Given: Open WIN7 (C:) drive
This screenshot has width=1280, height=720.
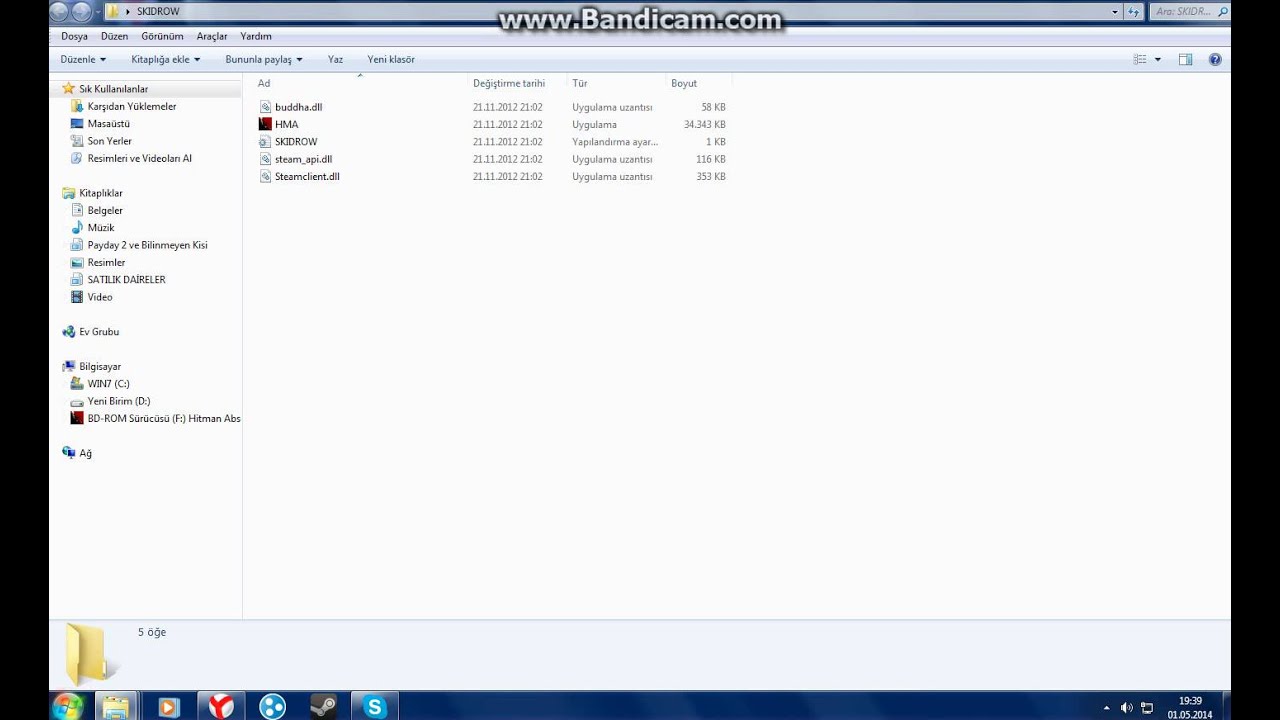Looking at the screenshot, I should pyautogui.click(x=108, y=384).
